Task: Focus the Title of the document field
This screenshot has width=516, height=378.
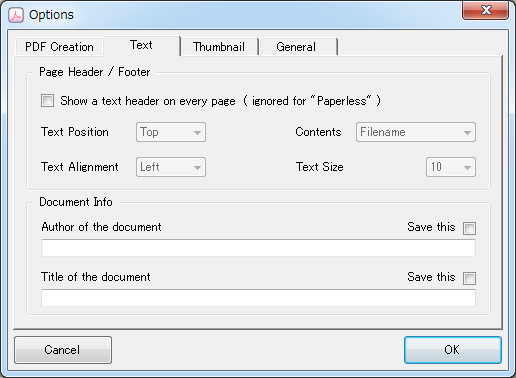Action: click(258, 298)
